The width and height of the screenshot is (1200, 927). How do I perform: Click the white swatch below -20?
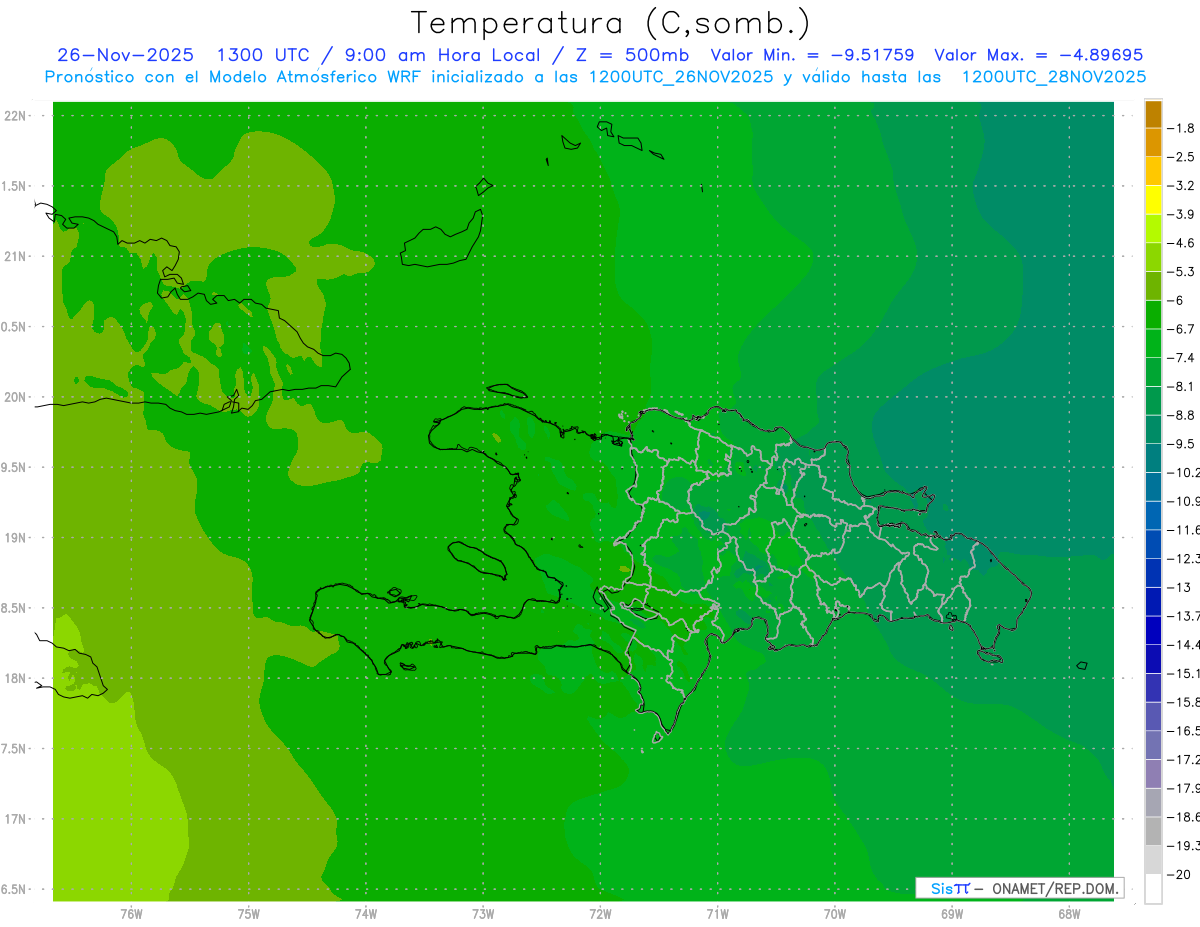1153,888
